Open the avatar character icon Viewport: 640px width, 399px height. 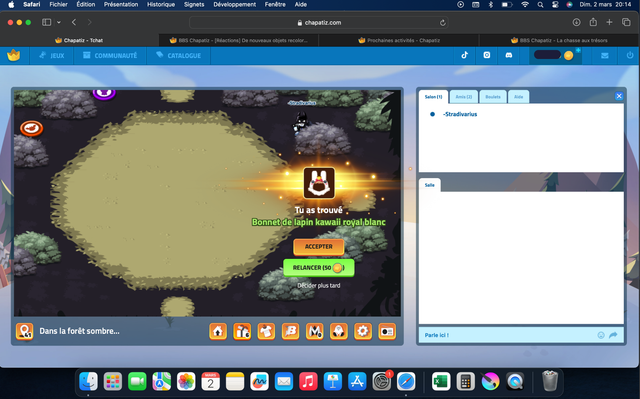[x=339, y=331]
